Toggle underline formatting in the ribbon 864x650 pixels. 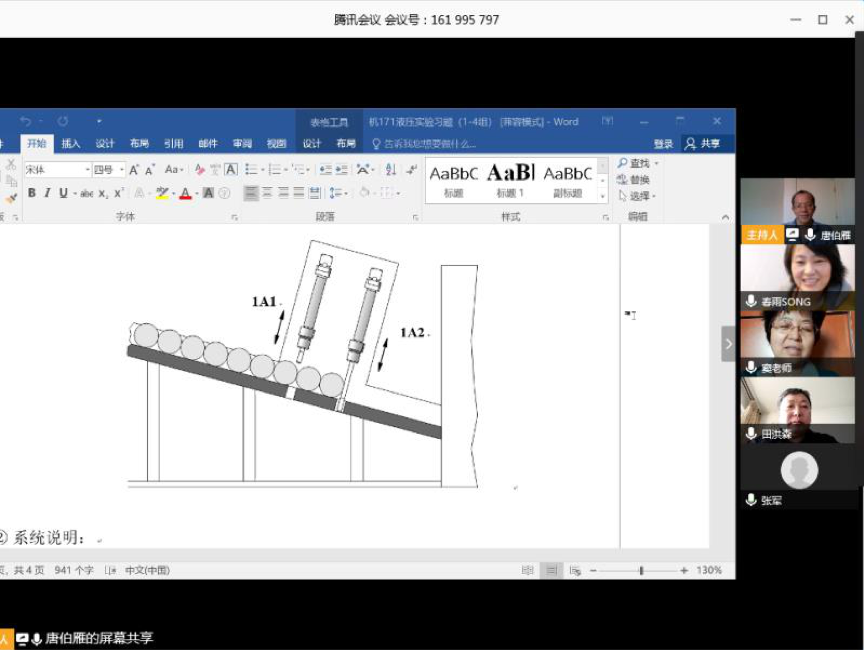point(63,193)
